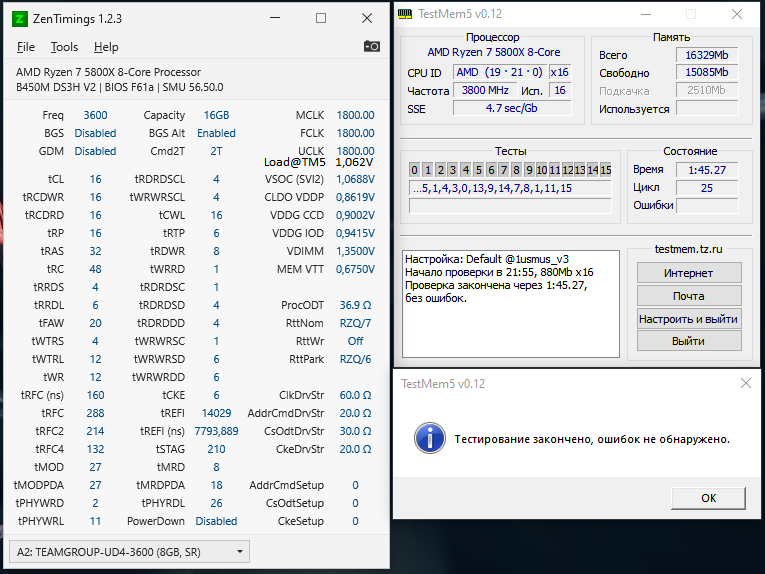
Task: Close the ZenTimings window
Action: coord(367,18)
